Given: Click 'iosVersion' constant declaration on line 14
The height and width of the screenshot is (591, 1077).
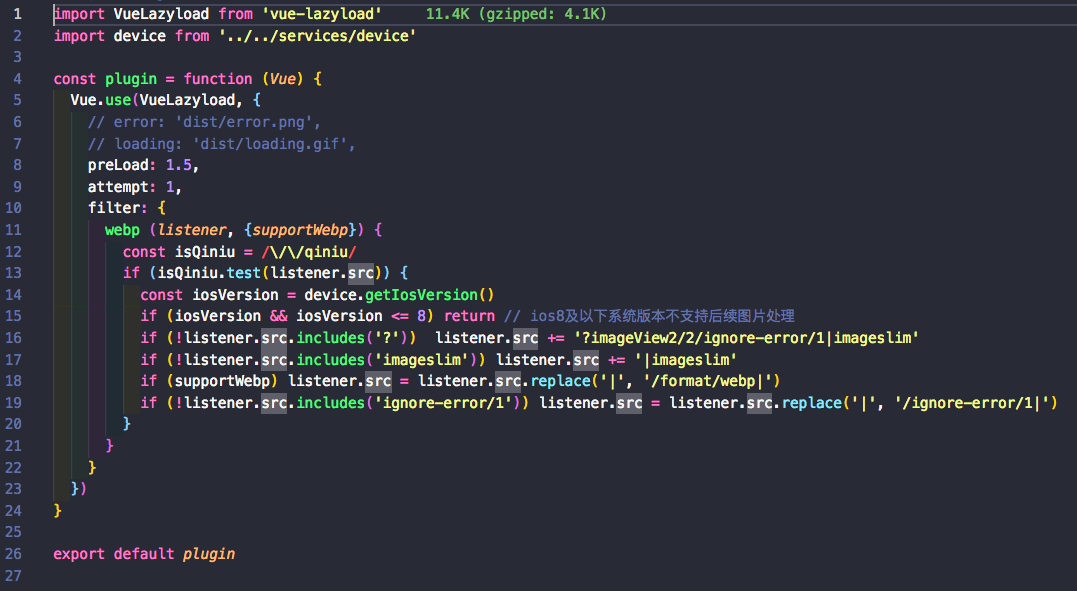Looking at the screenshot, I should [235, 294].
